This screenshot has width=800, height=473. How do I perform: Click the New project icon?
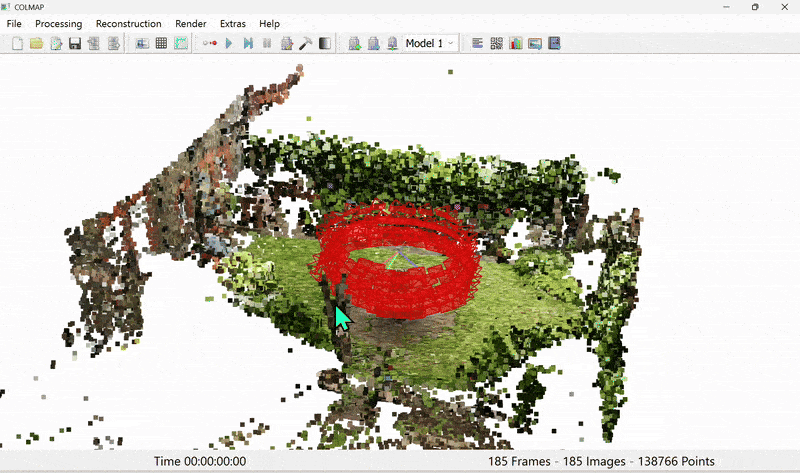(x=17, y=44)
